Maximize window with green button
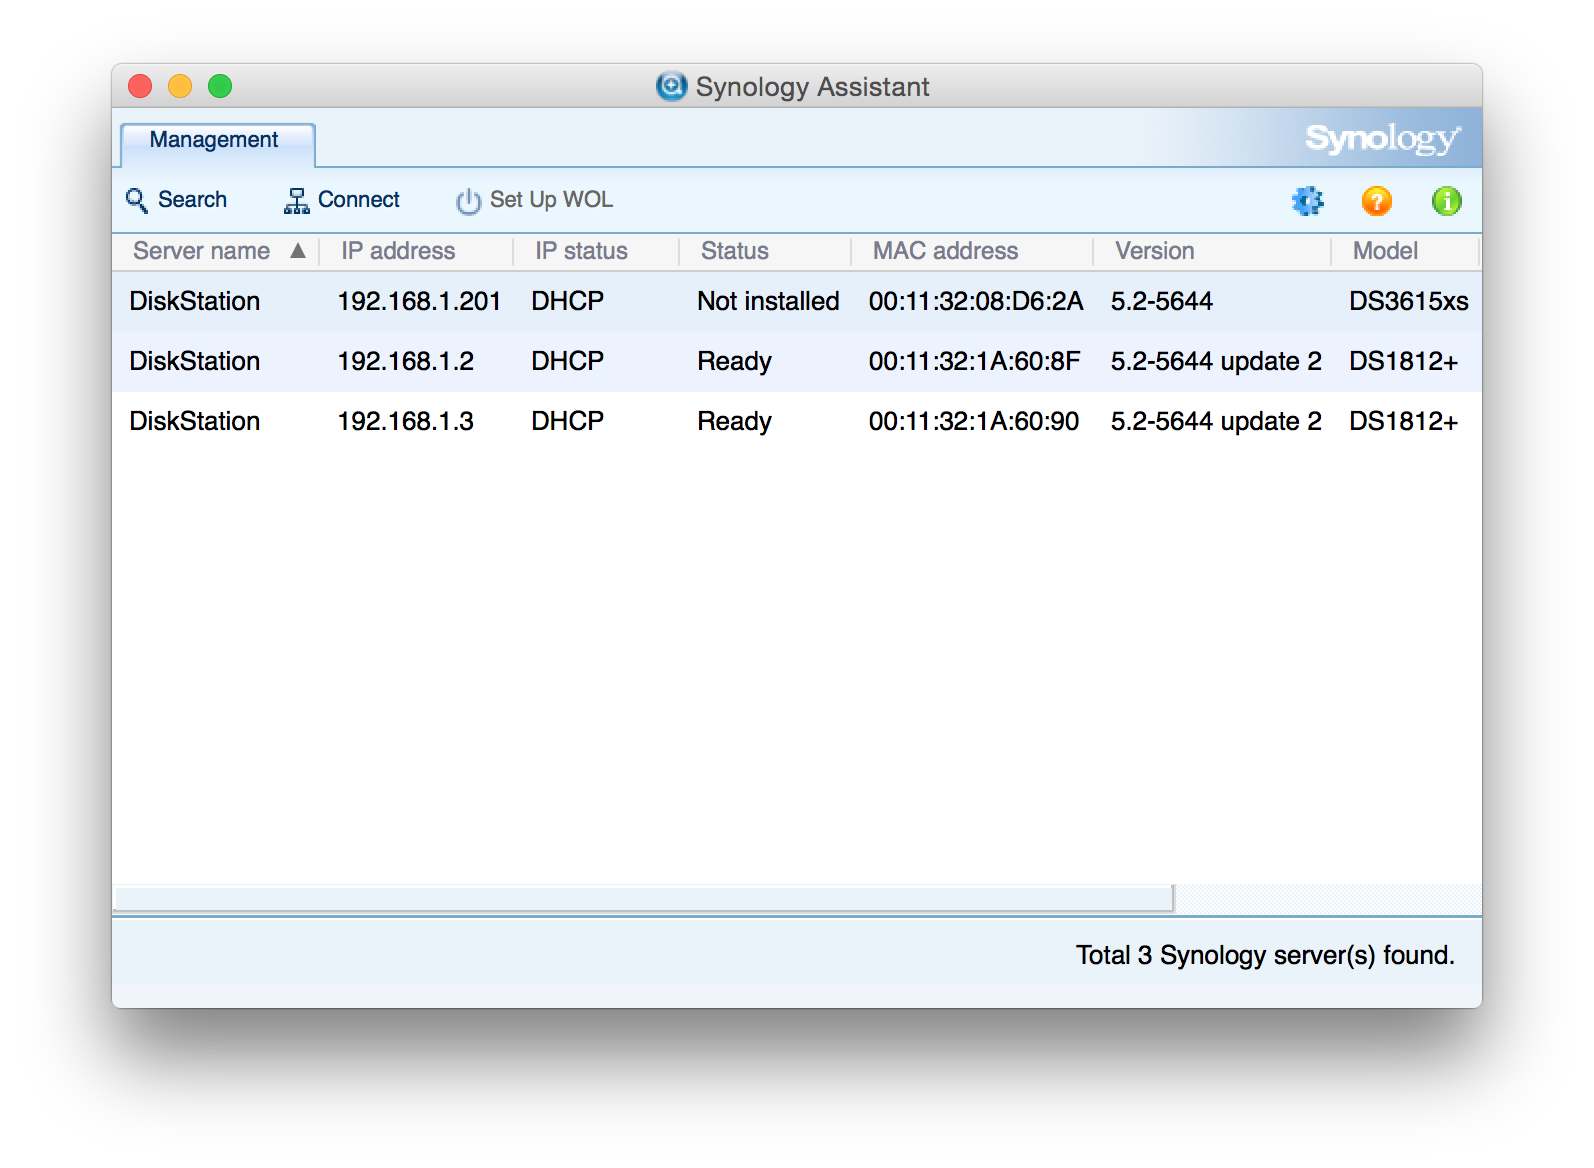This screenshot has height=1168, width=1594. [220, 86]
